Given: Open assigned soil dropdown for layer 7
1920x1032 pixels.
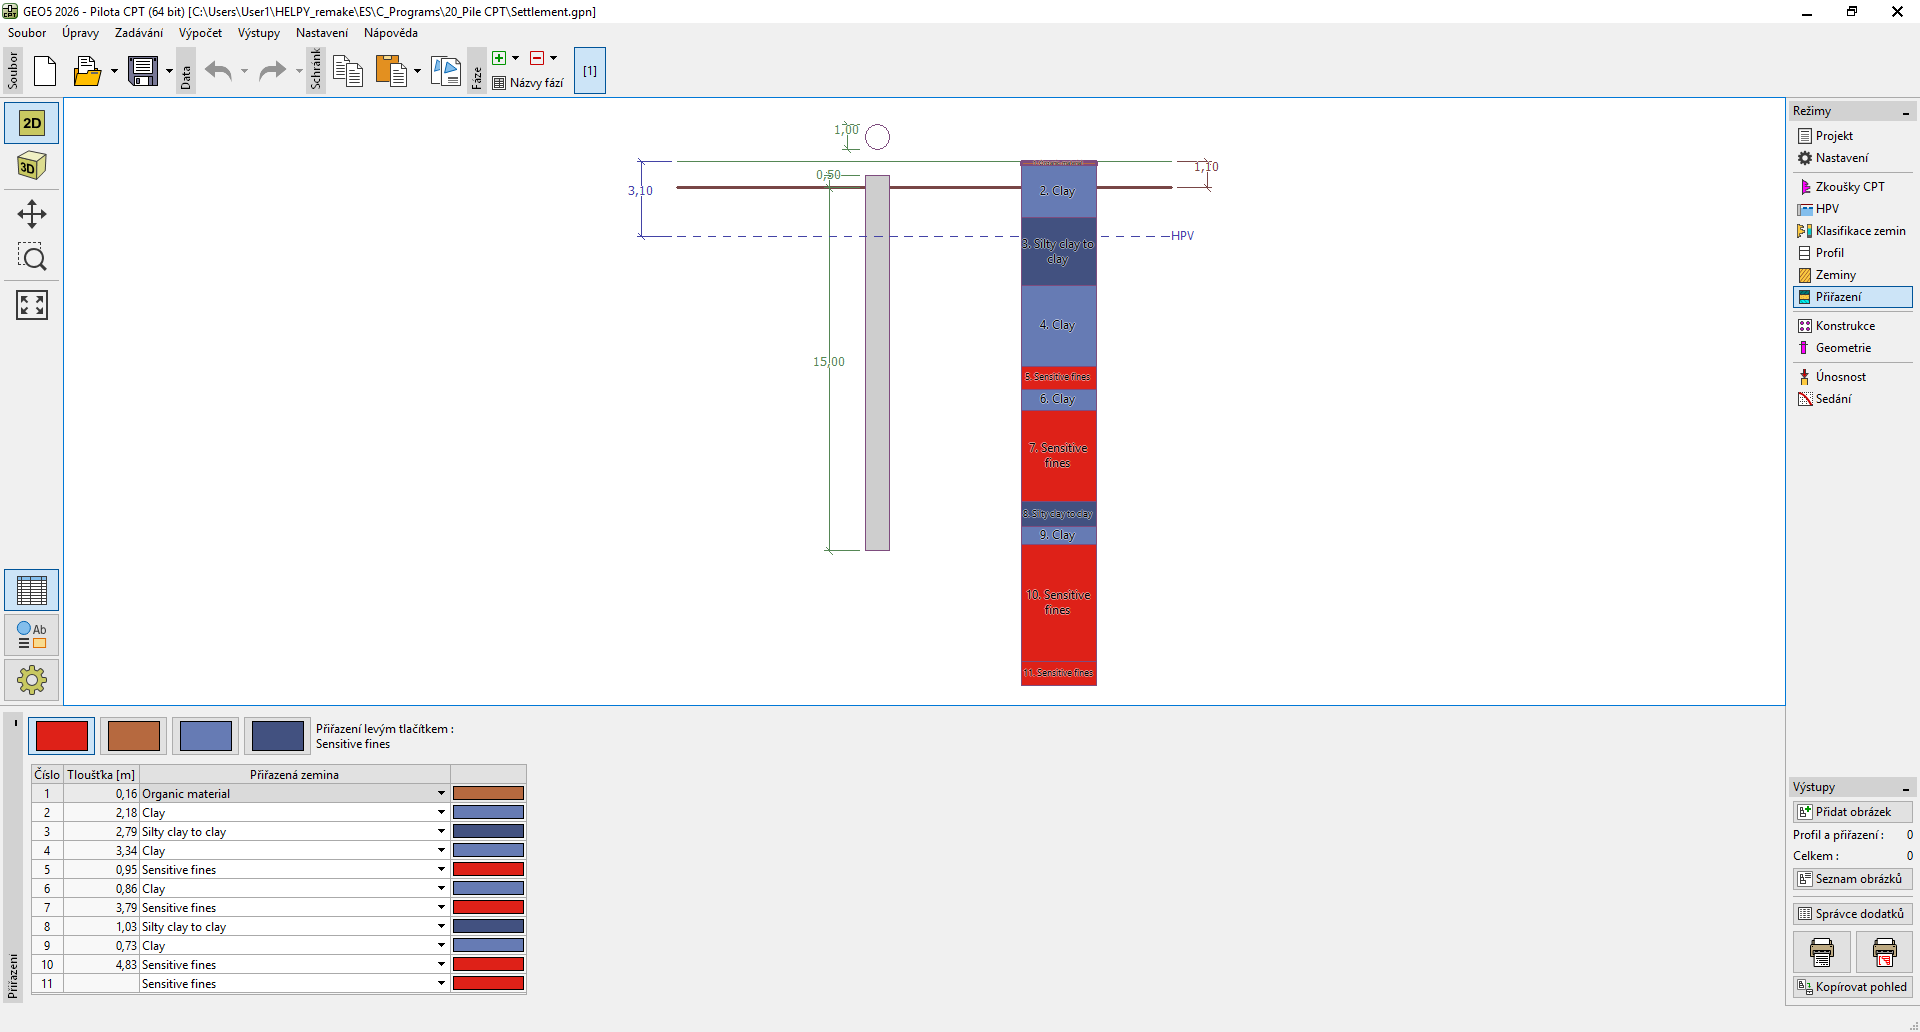Looking at the screenshot, I should pyautogui.click(x=441, y=908).
